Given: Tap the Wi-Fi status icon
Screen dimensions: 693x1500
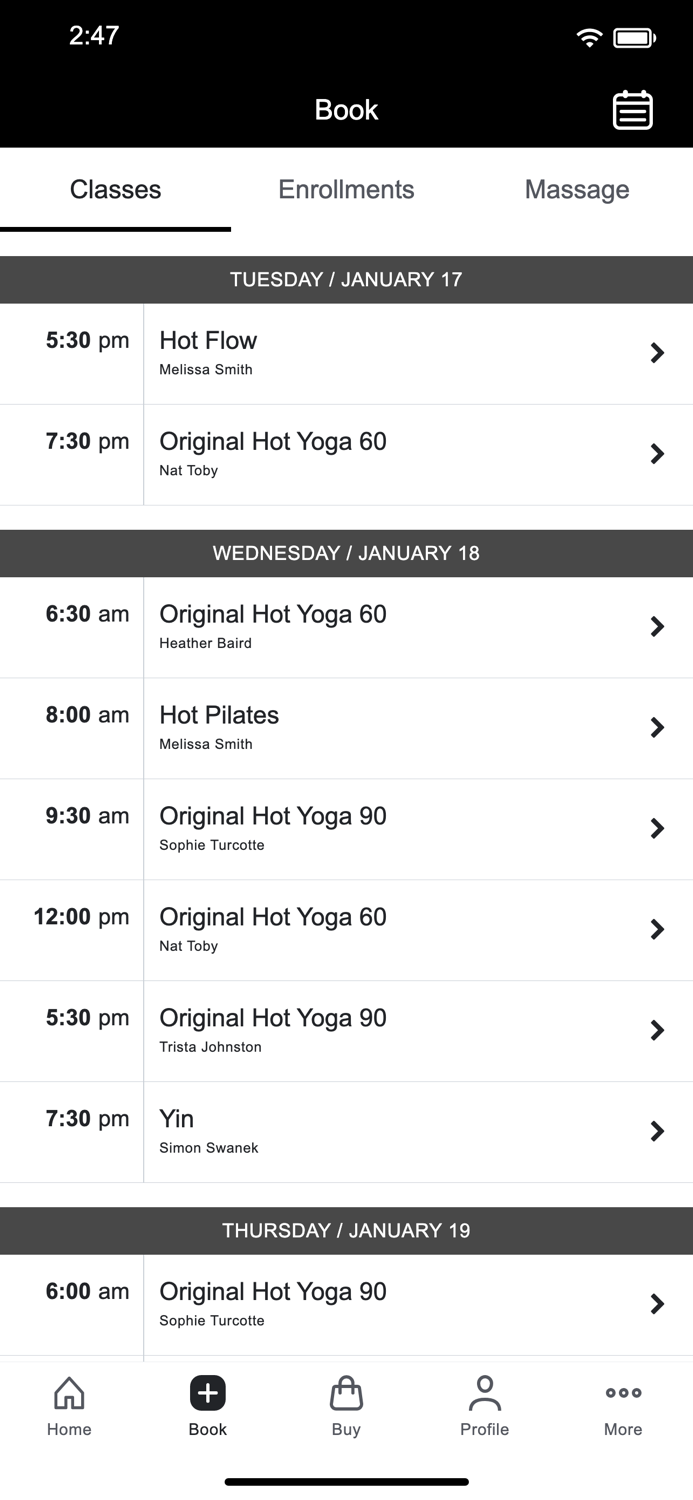Looking at the screenshot, I should (x=588, y=36).
